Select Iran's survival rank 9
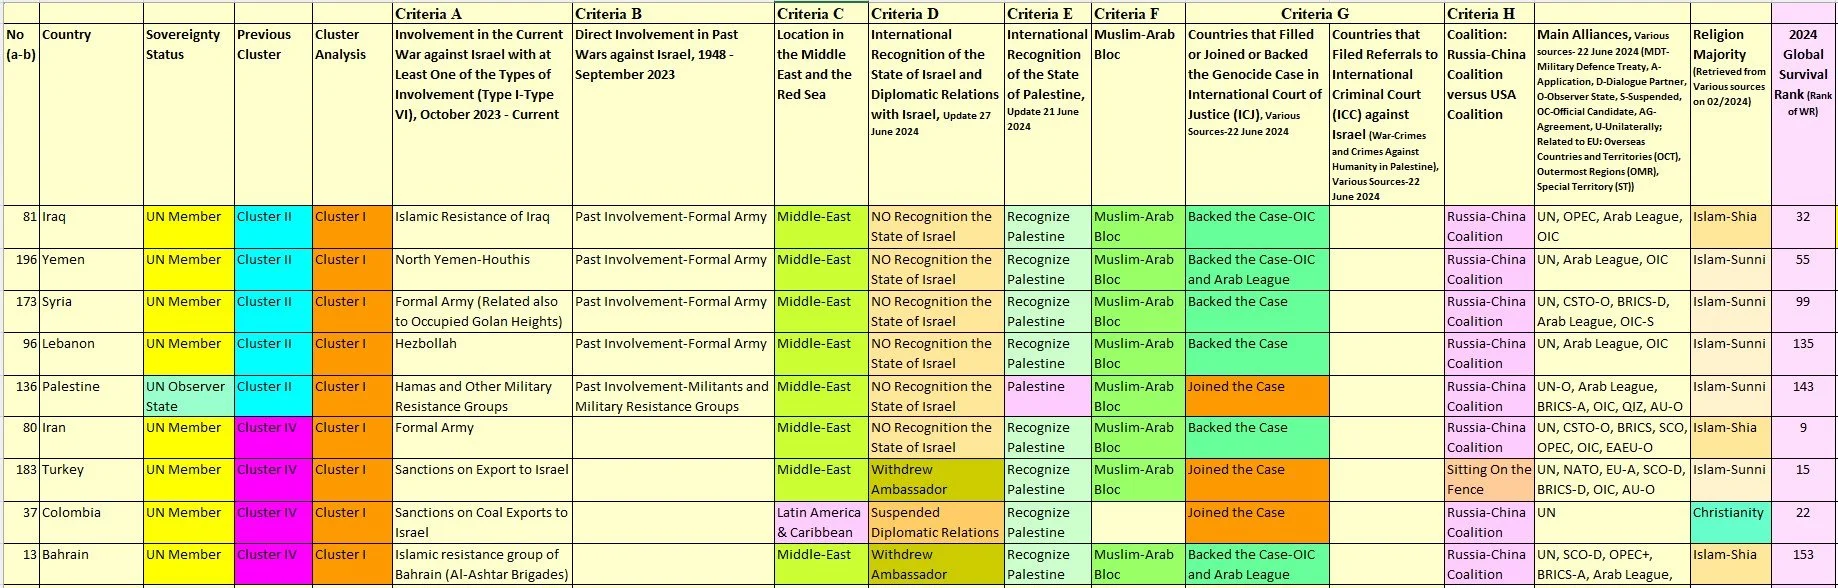1838x588 pixels. click(x=1803, y=438)
